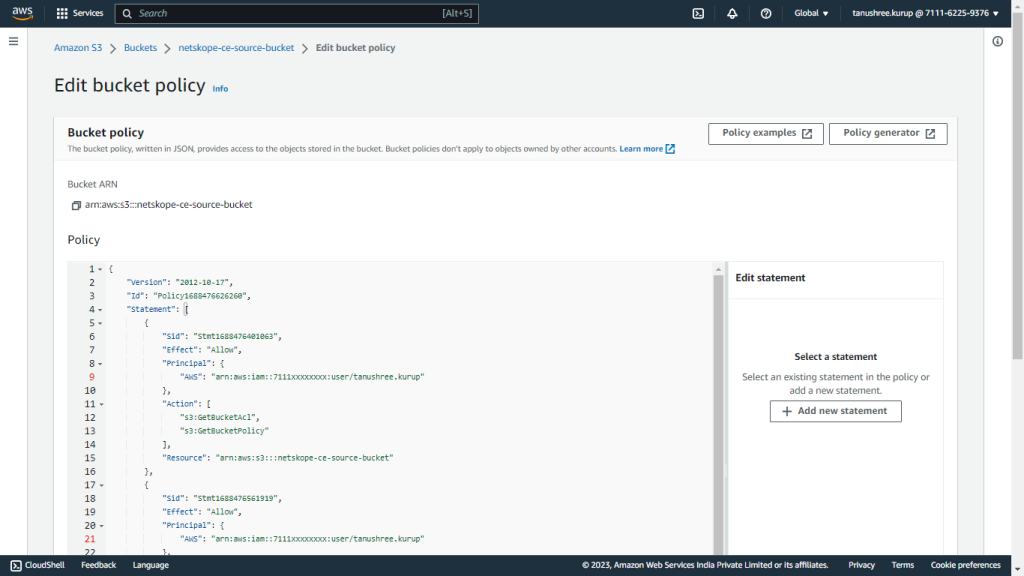Image resolution: width=1024 pixels, height=576 pixels.
Task: Open the info panel icon at right
Action: (997, 41)
